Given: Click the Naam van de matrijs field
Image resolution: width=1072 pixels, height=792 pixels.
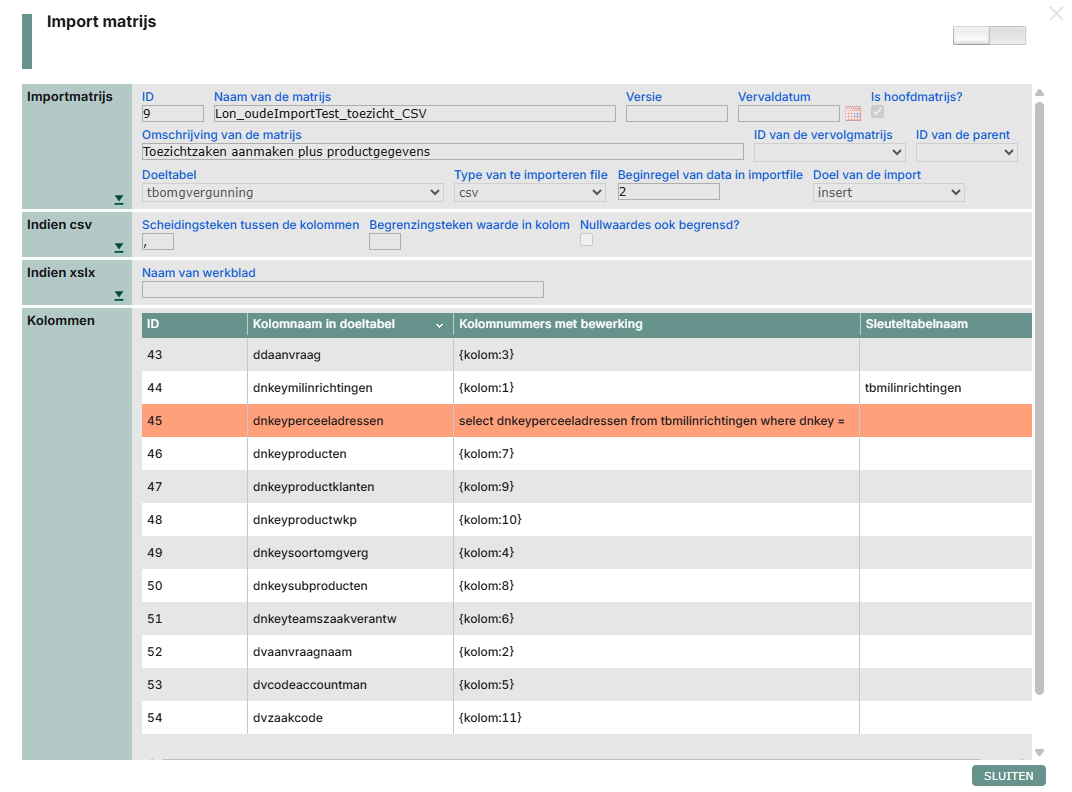Looking at the screenshot, I should 414,114.
